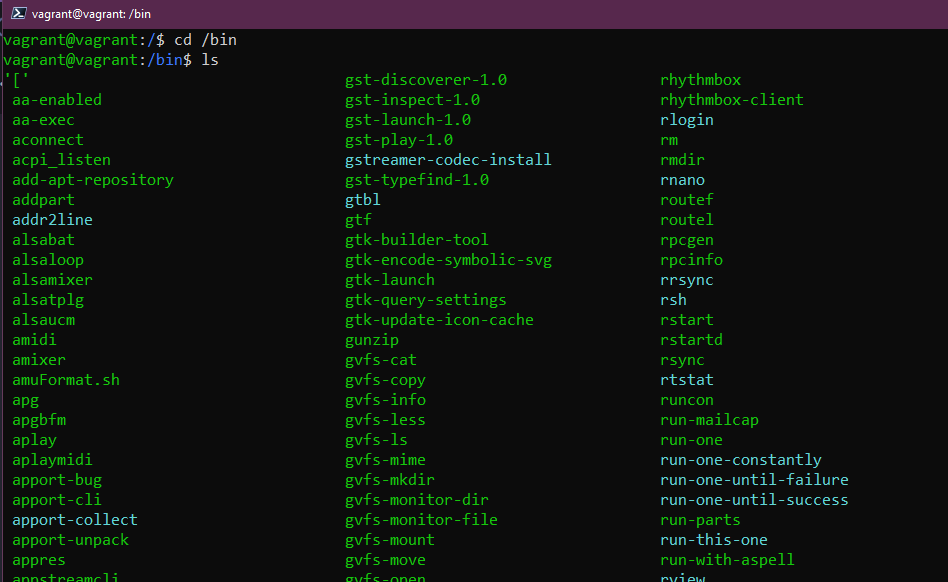
Task: Select the apport-collect entry
Action: coord(74,519)
